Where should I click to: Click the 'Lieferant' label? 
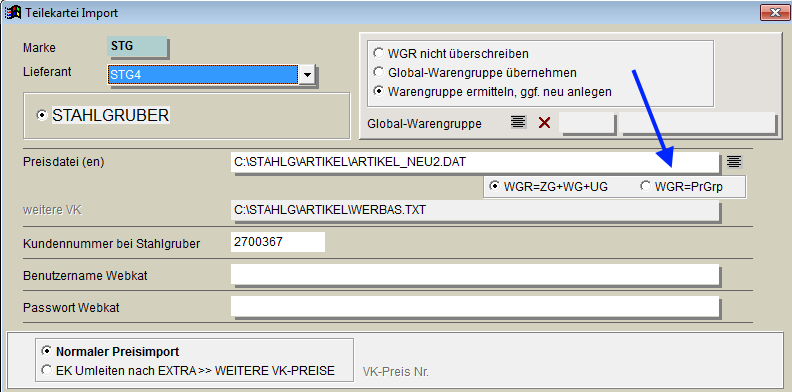[47, 72]
